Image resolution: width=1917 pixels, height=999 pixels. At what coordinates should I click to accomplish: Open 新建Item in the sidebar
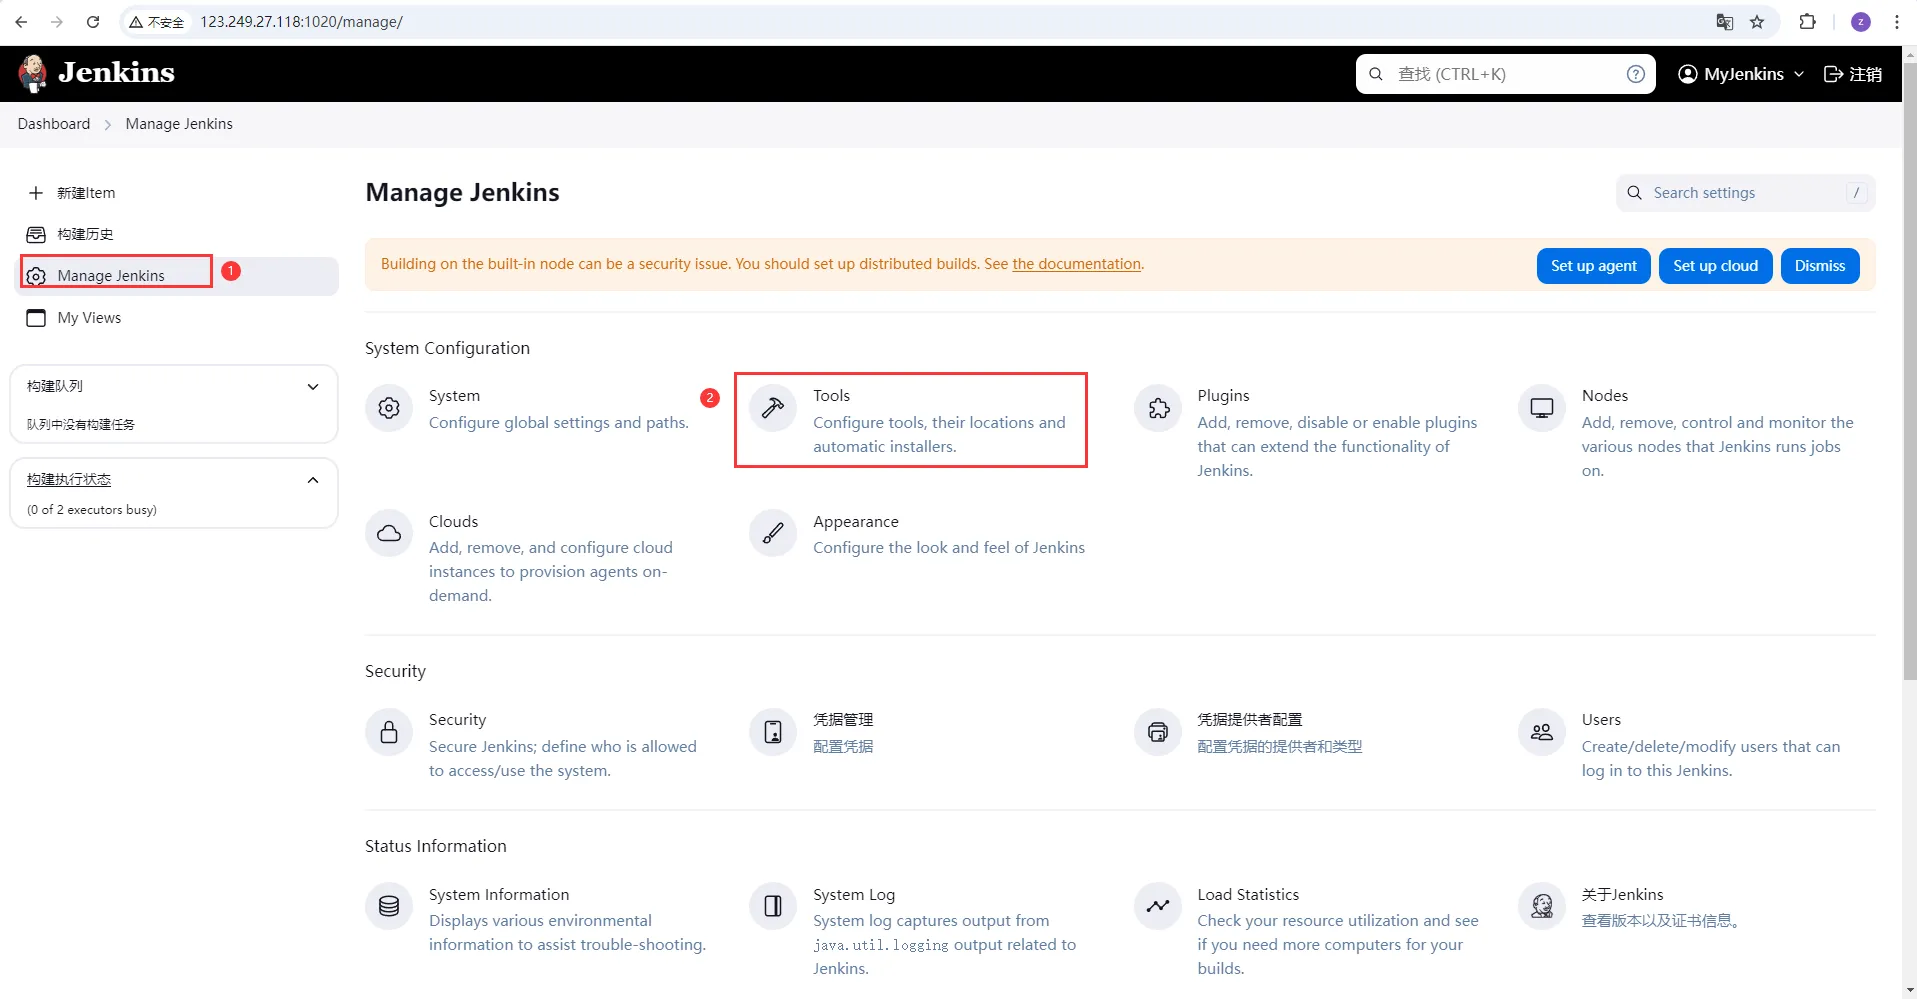(x=85, y=193)
